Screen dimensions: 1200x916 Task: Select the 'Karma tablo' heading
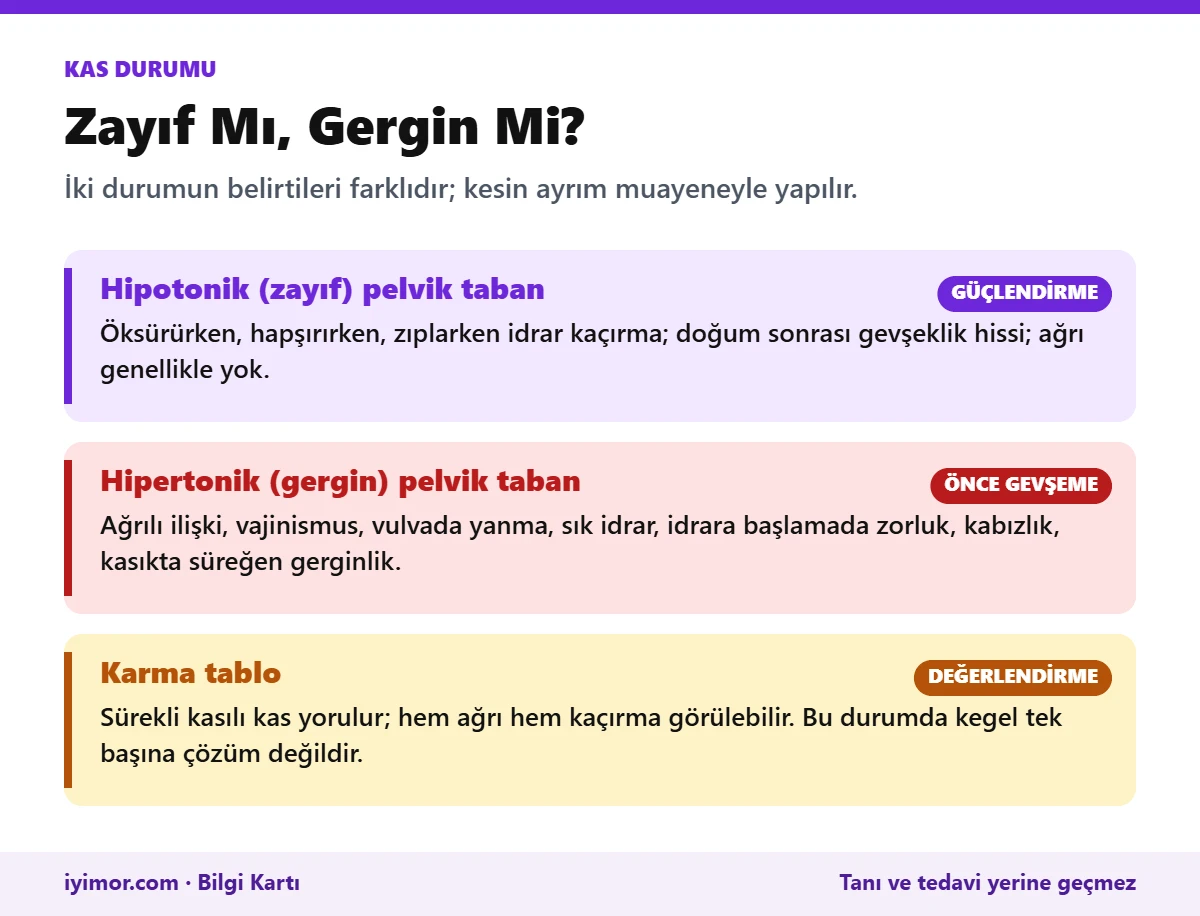click(191, 673)
